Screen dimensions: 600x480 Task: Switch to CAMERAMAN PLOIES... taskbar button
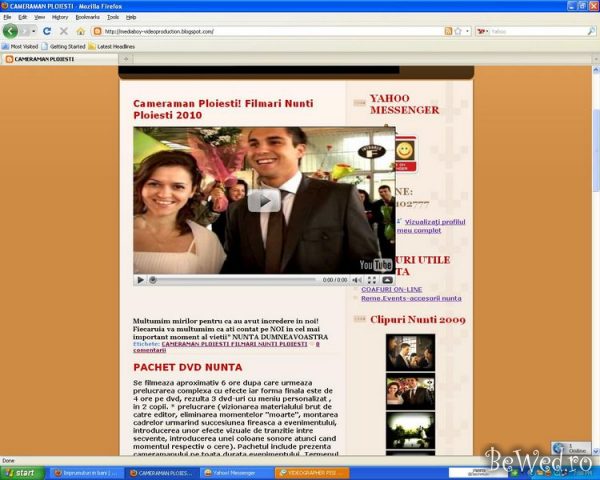[x=162, y=473]
